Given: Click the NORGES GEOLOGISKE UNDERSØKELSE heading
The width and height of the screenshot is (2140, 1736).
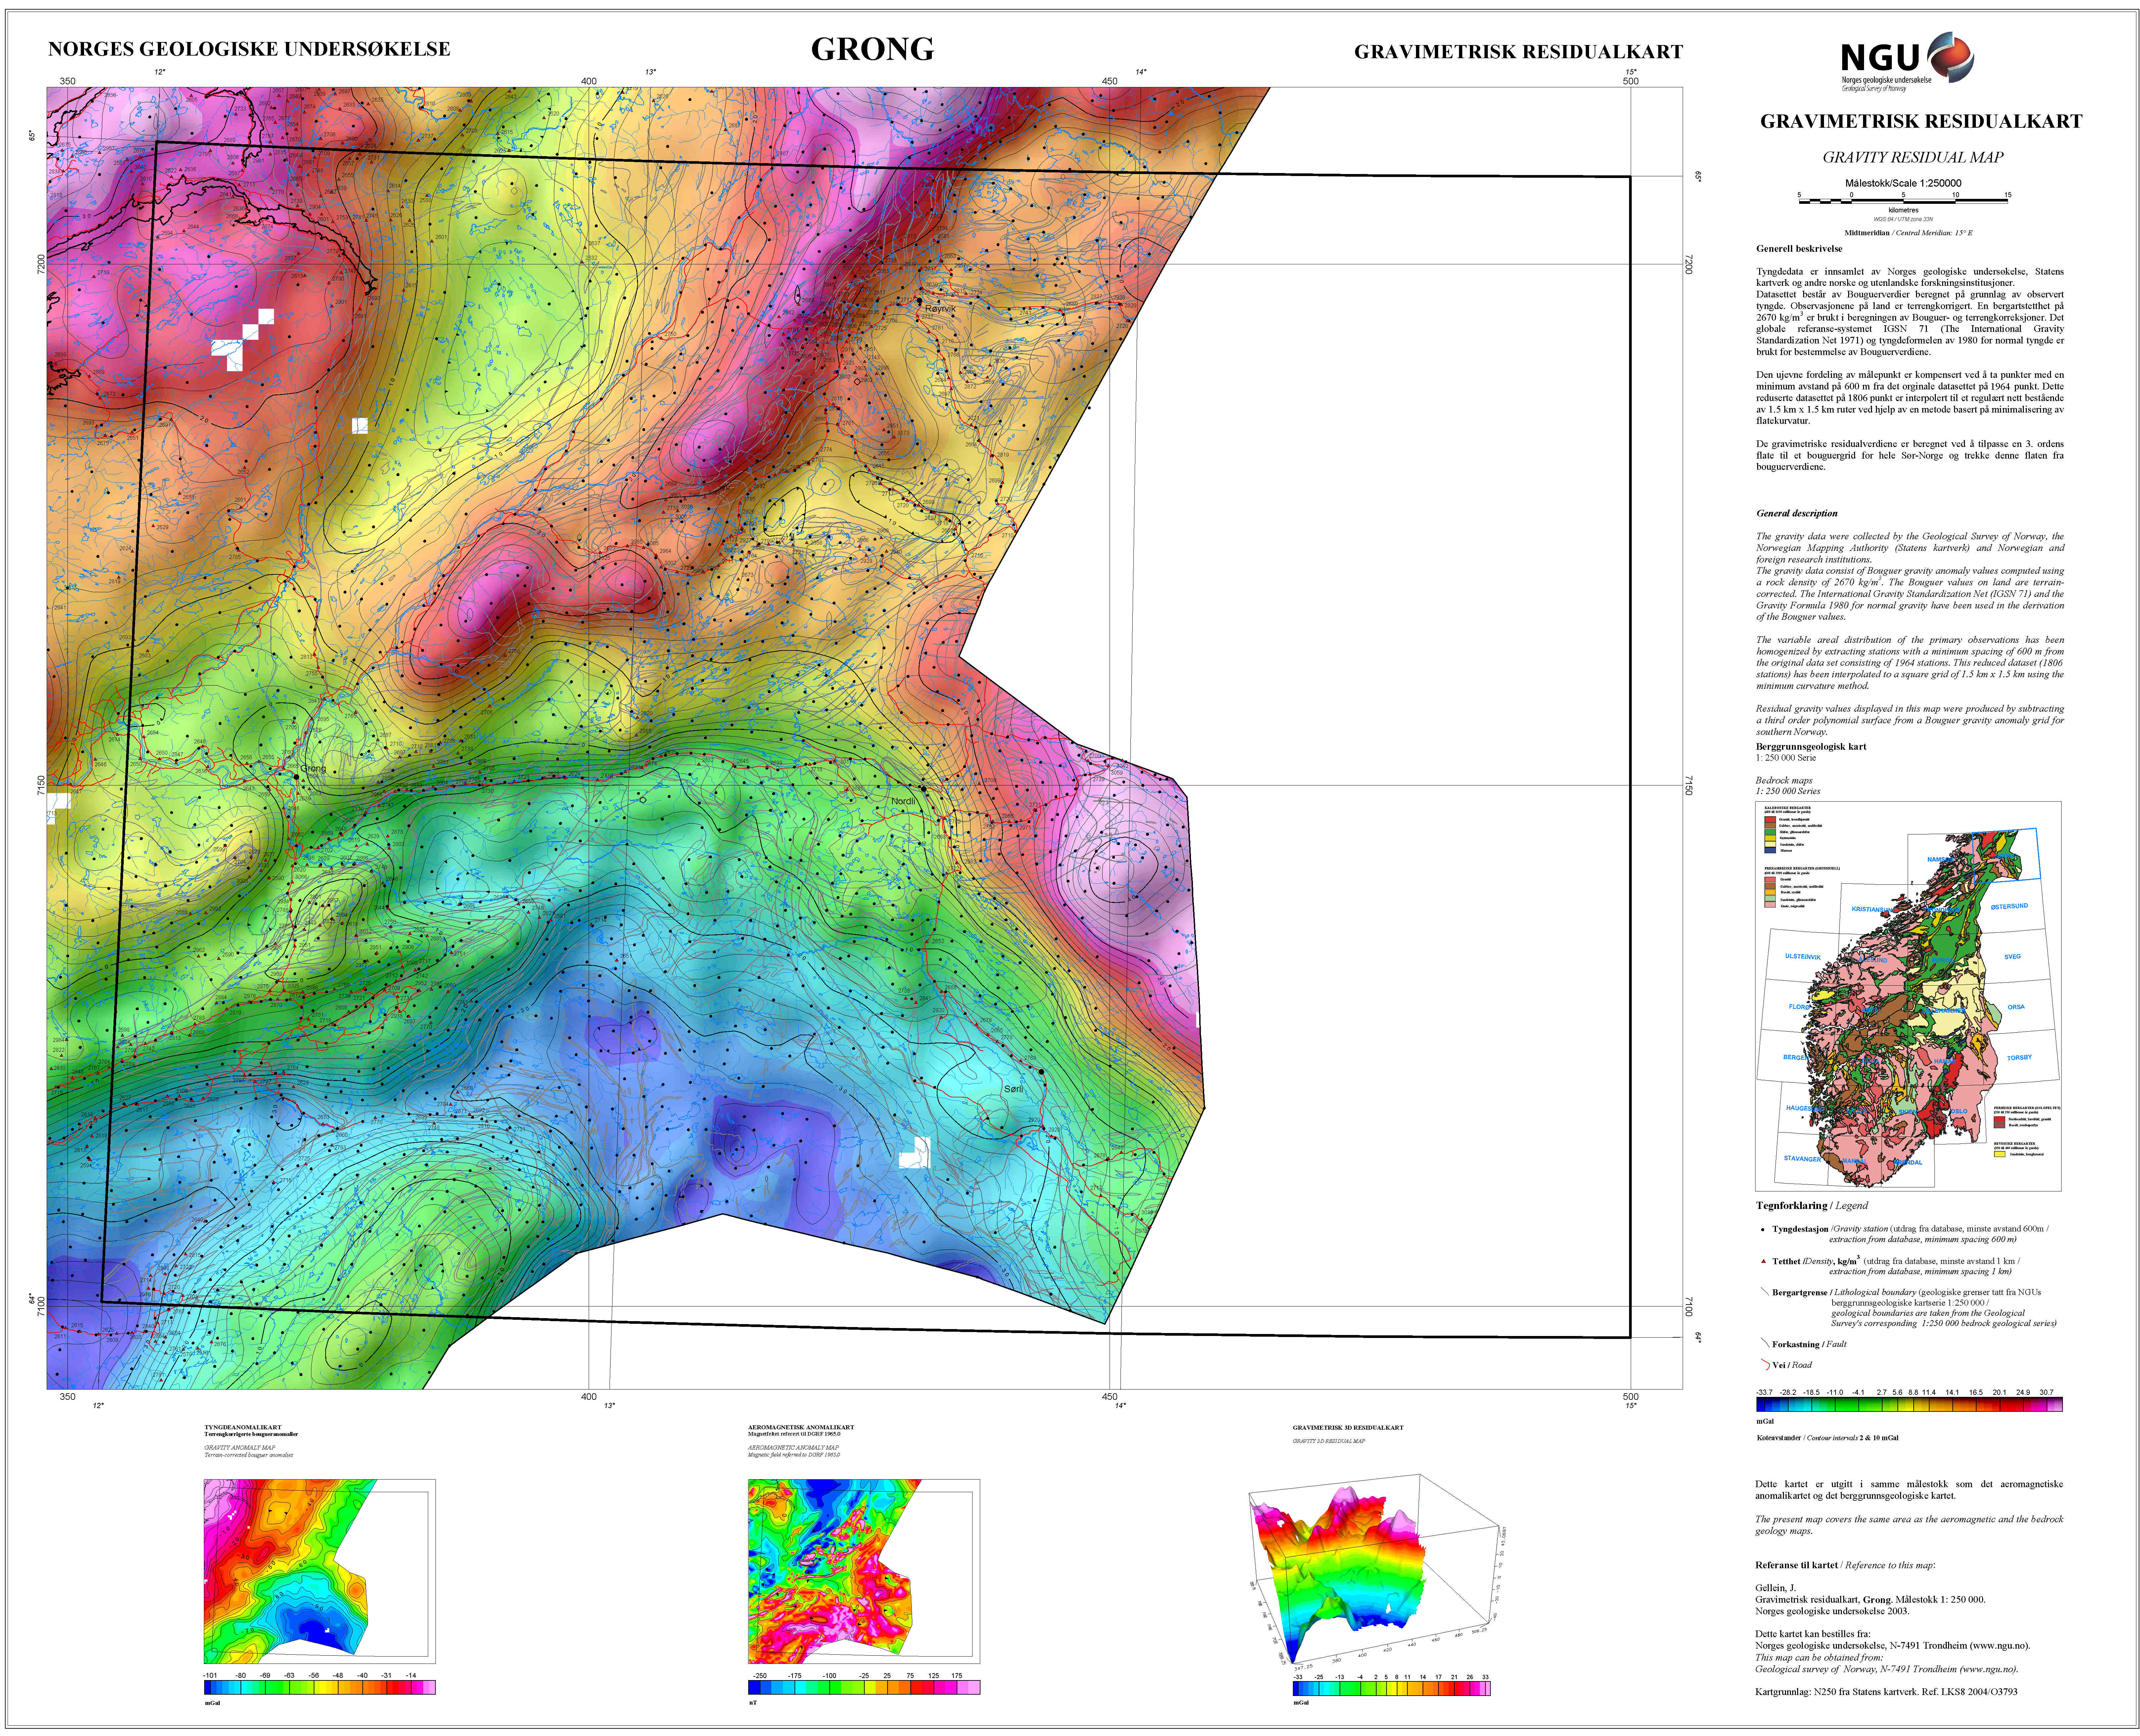Looking at the screenshot, I should point(249,49).
